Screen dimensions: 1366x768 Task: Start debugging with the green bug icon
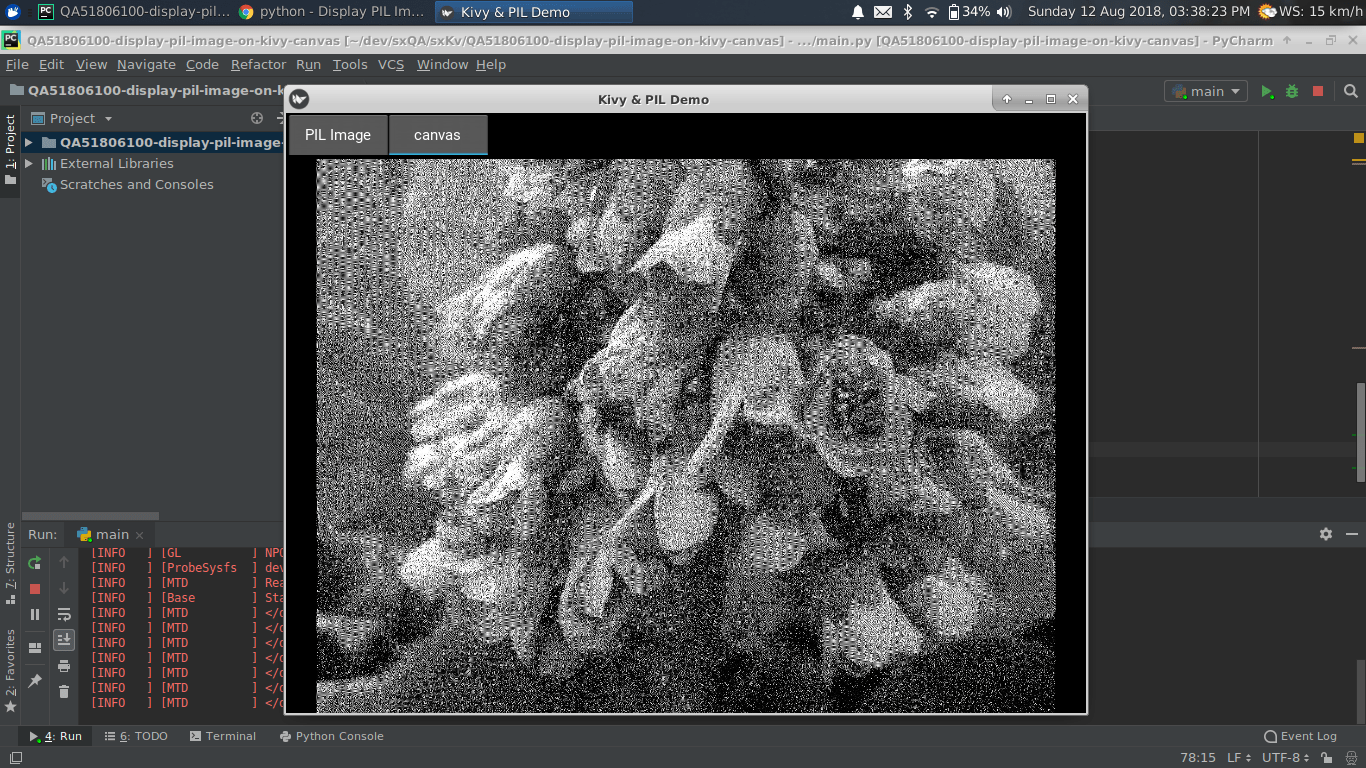tap(1292, 91)
